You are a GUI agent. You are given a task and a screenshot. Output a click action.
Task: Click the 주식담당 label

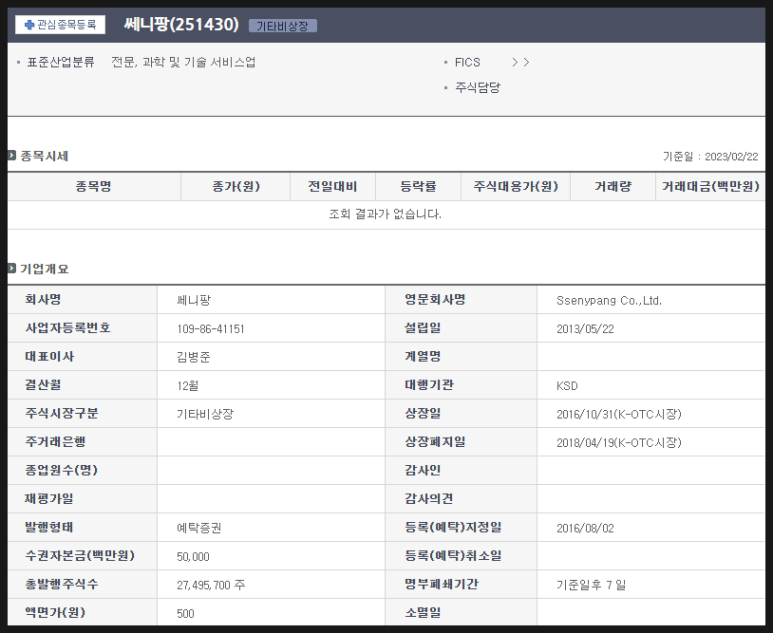(x=477, y=88)
